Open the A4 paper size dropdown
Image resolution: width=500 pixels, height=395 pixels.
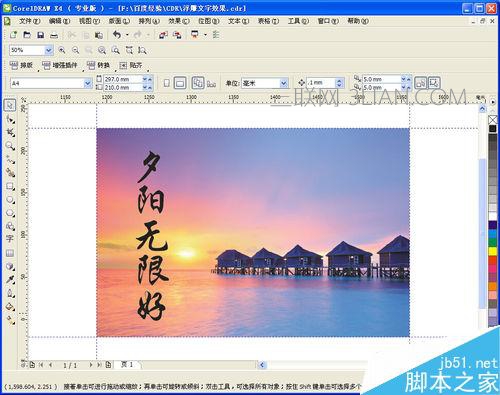(88, 83)
